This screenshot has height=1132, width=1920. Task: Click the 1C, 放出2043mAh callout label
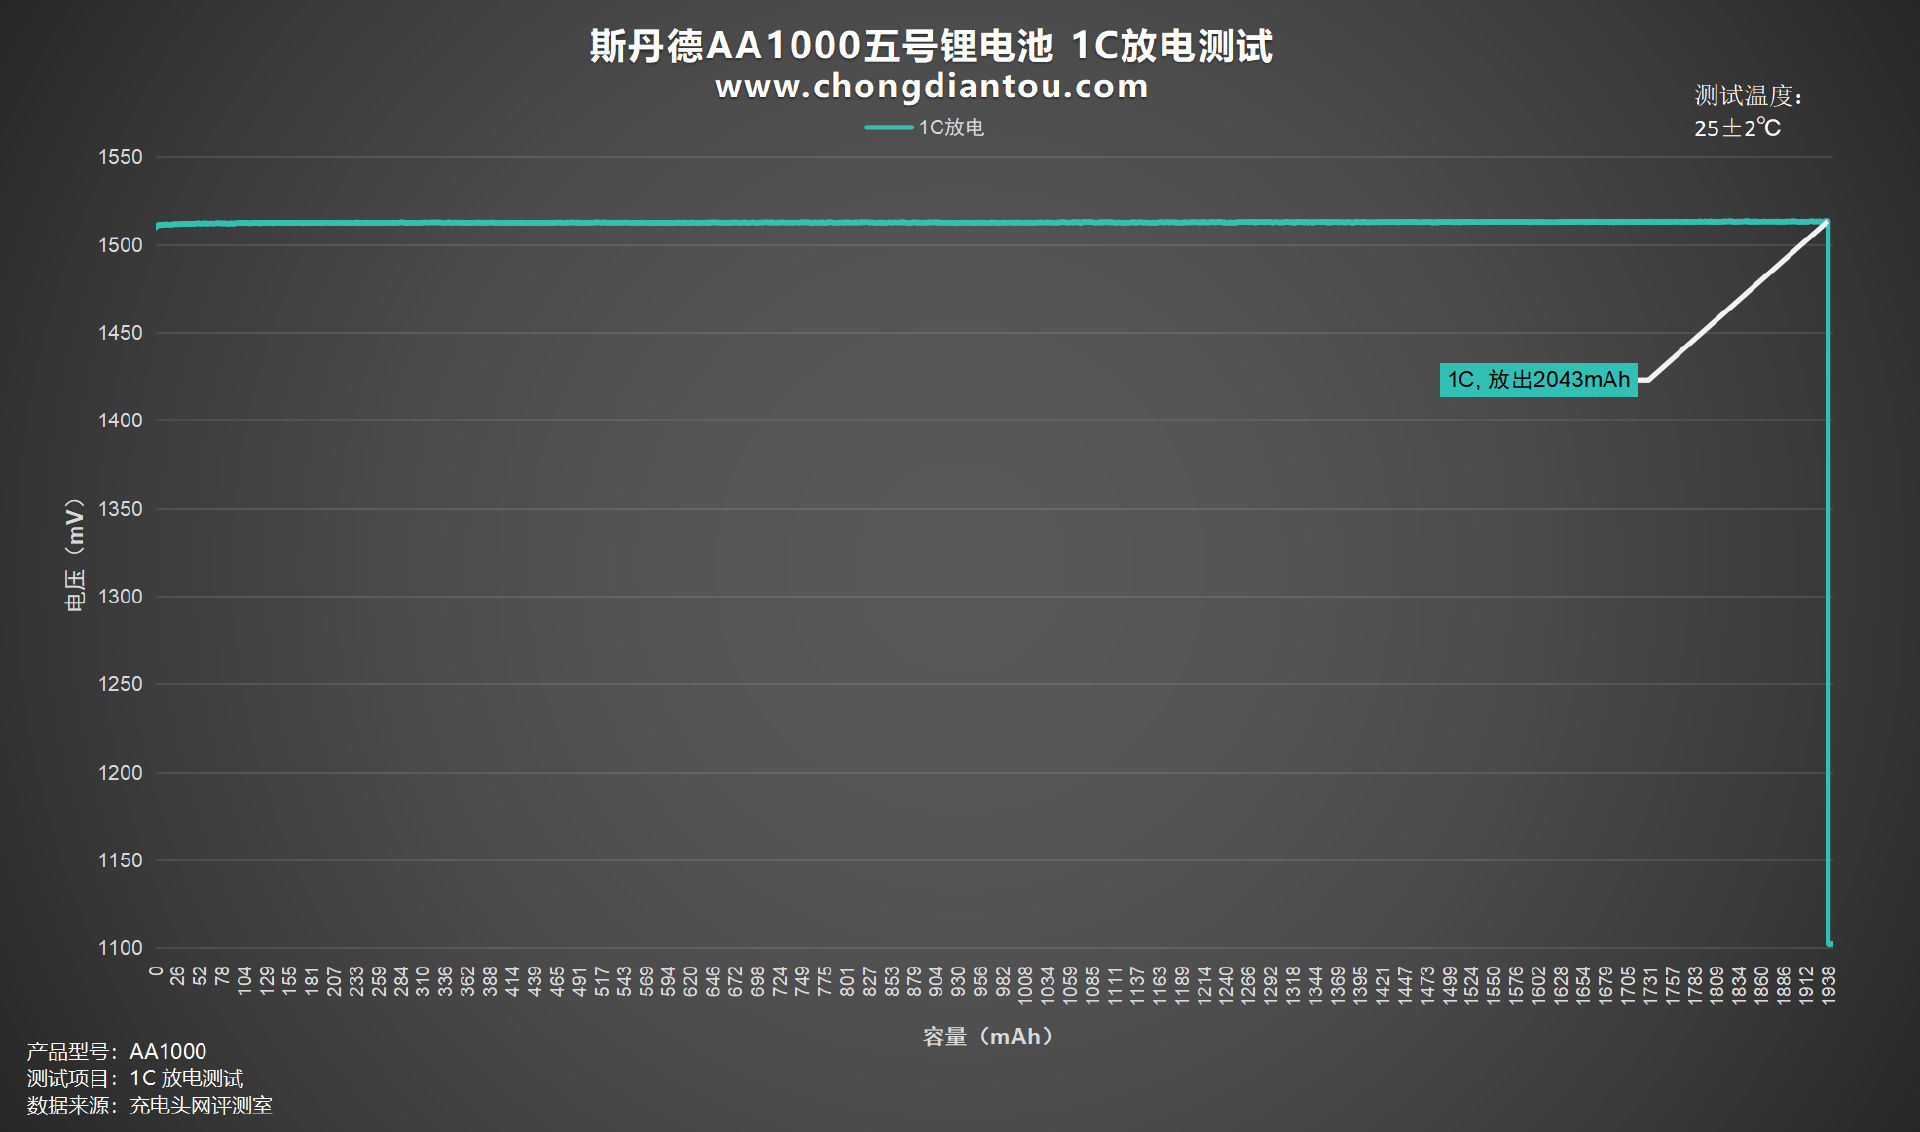coord(1539,380)
